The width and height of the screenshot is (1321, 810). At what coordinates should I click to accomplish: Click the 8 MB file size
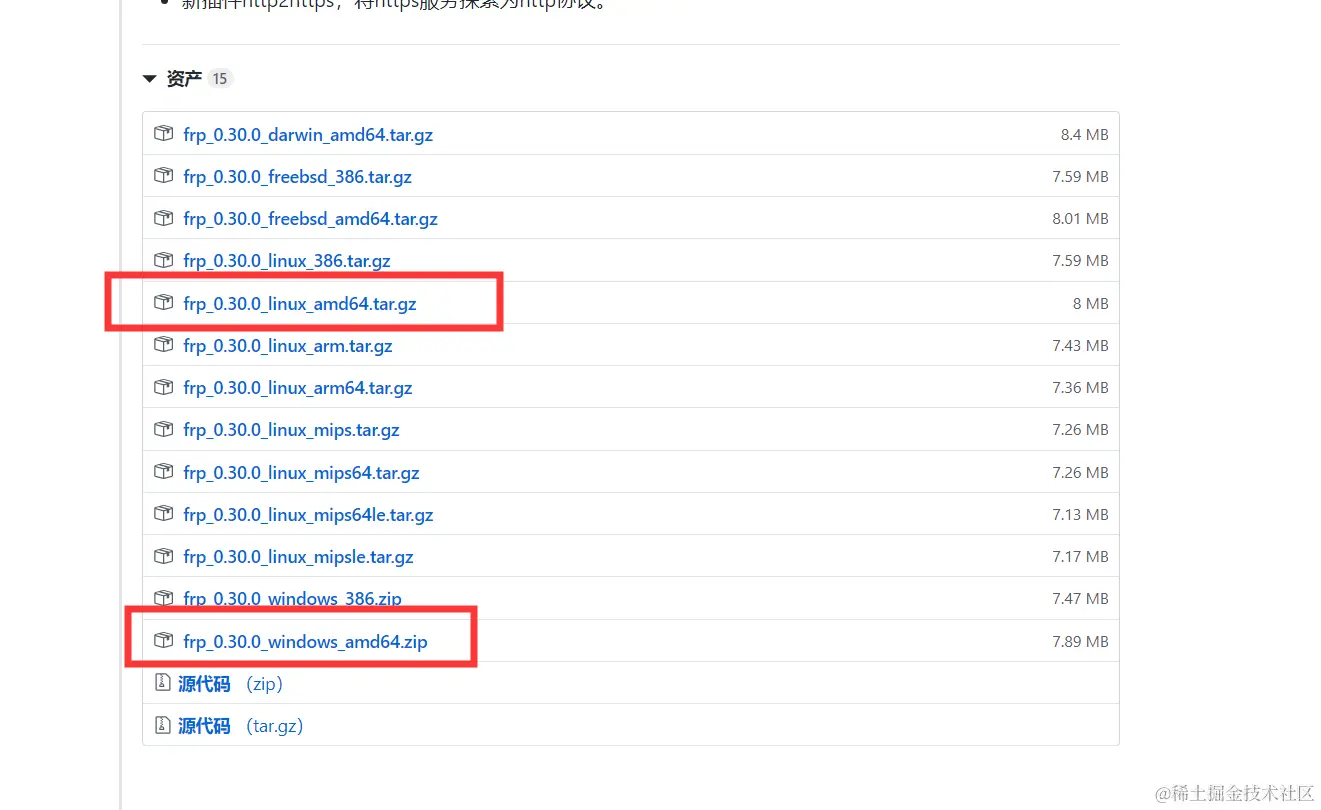(x=1091, y=304)
